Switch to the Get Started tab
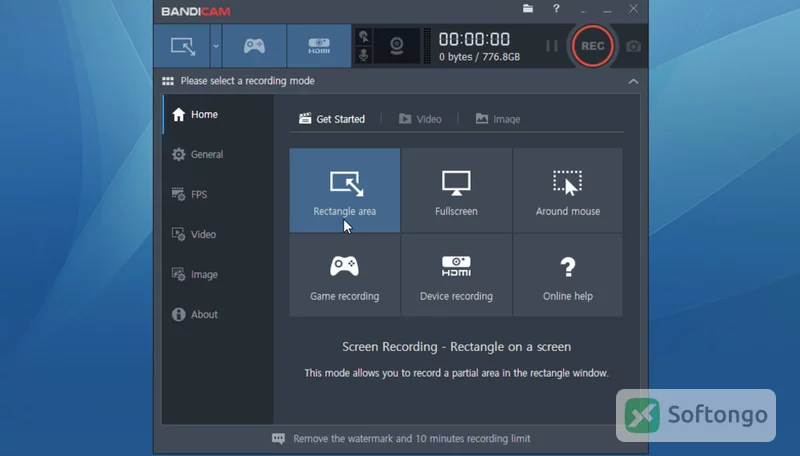800x456 pixels. (332, 119)
